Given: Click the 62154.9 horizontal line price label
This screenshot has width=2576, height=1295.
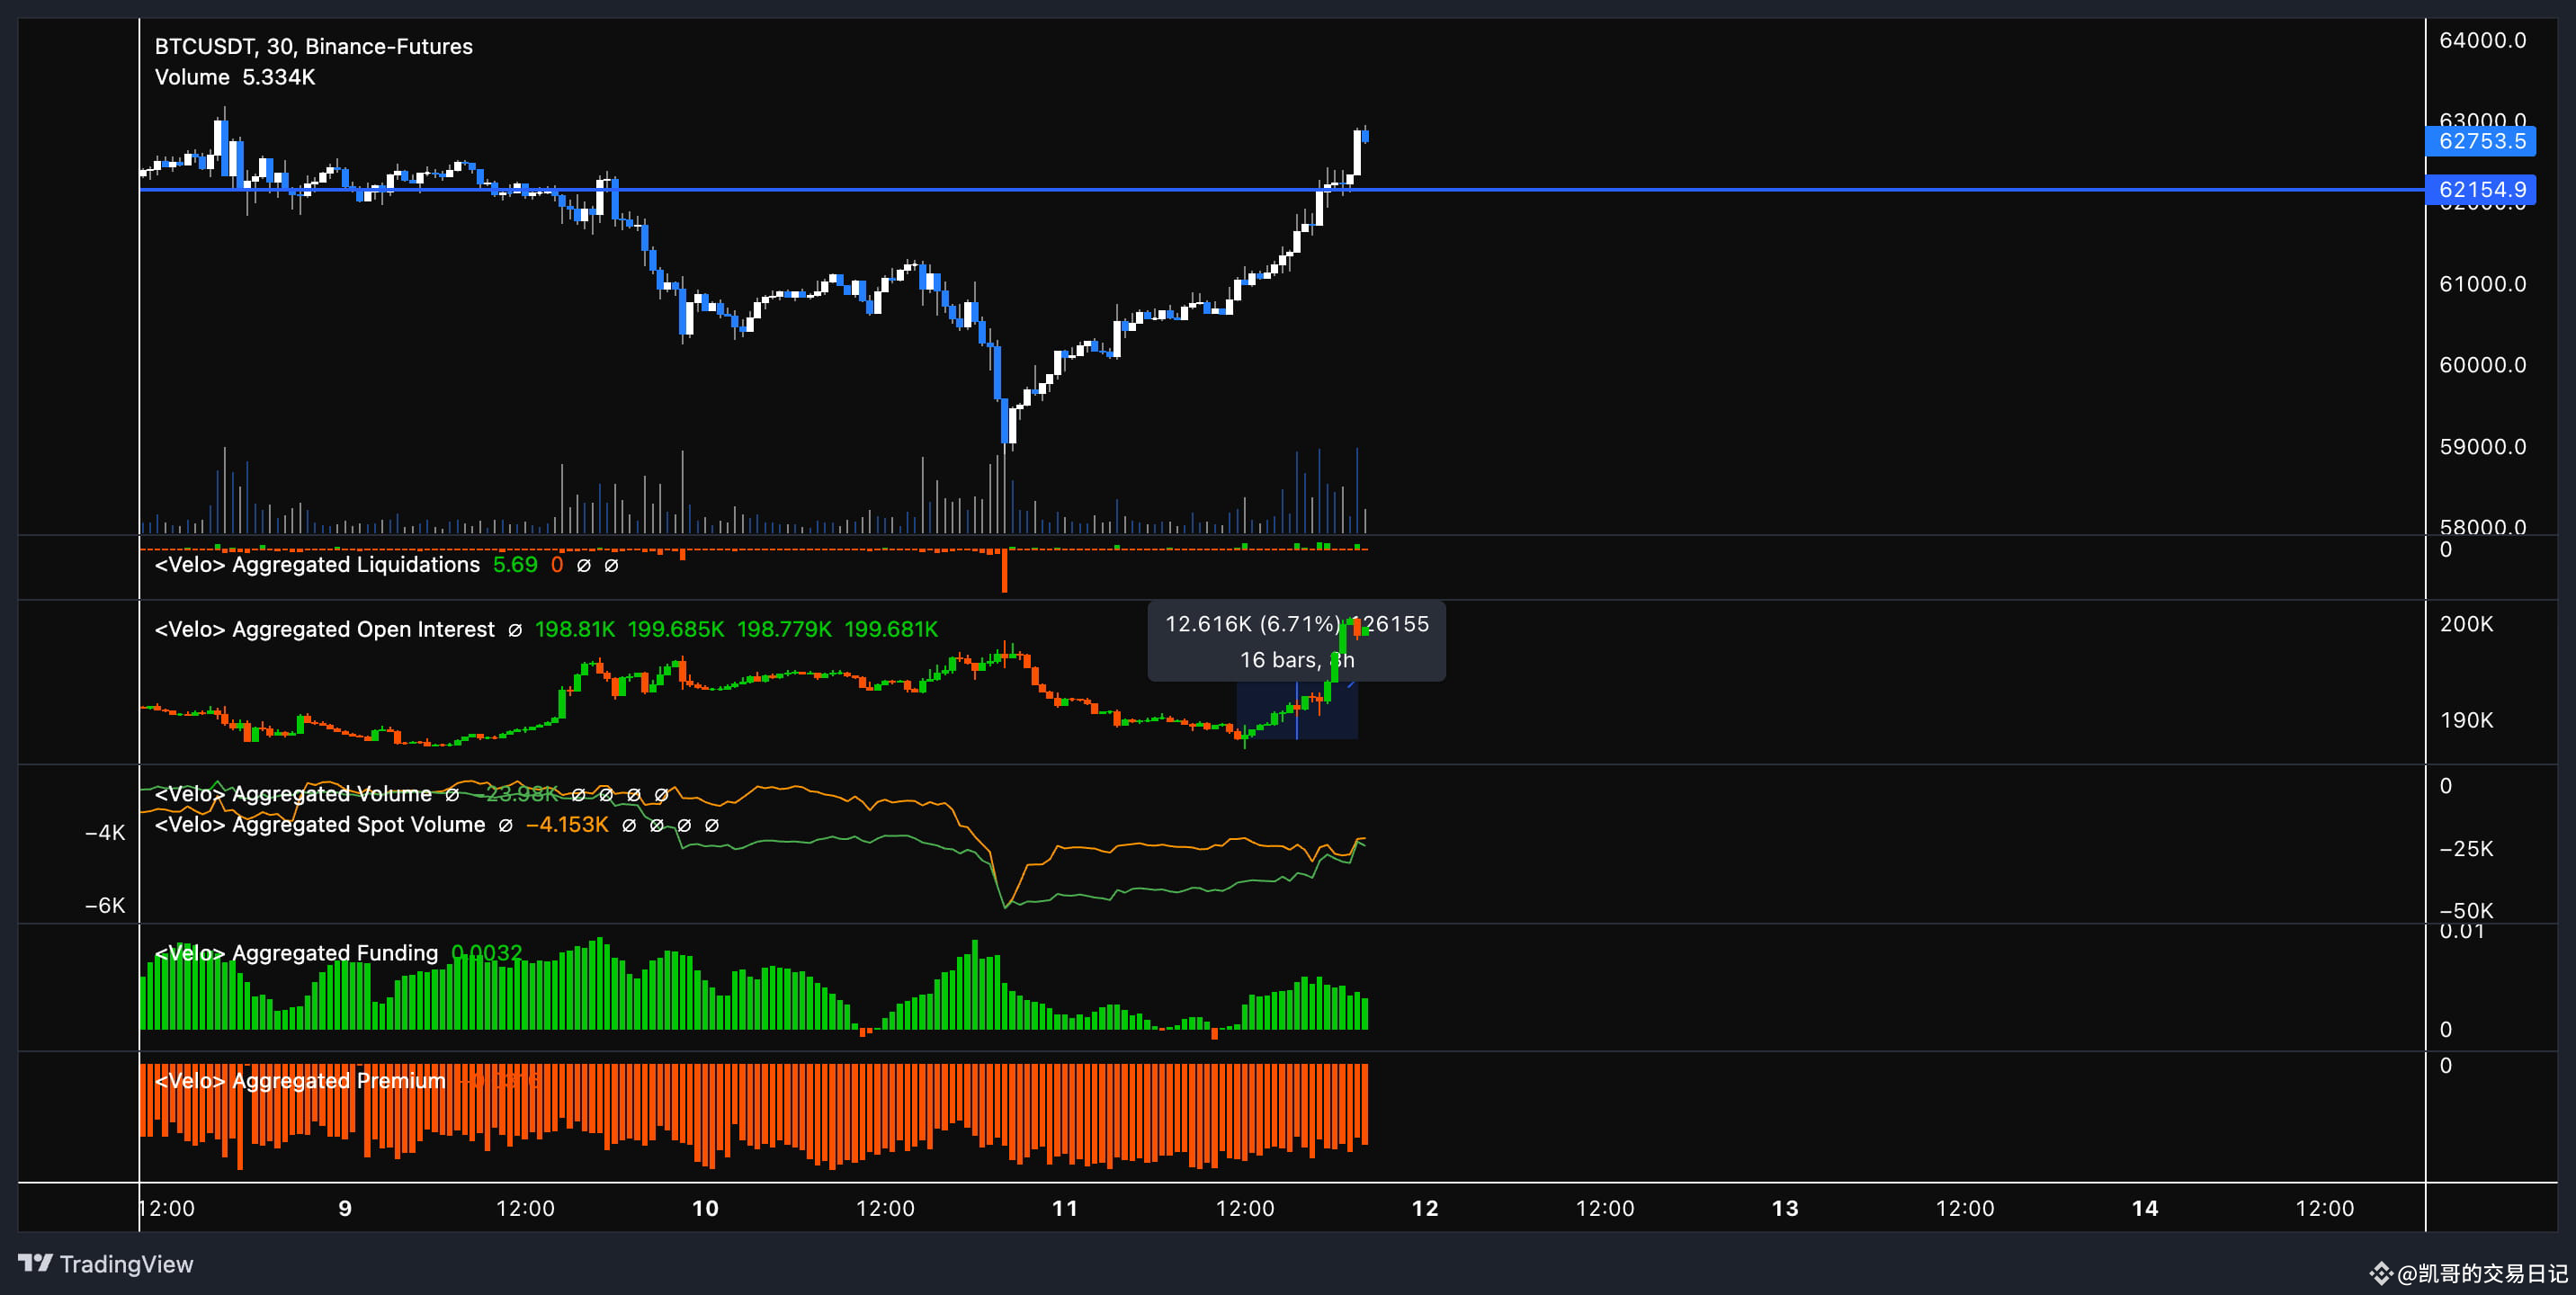Looking at the screenshot, I should coord(2480,189).
